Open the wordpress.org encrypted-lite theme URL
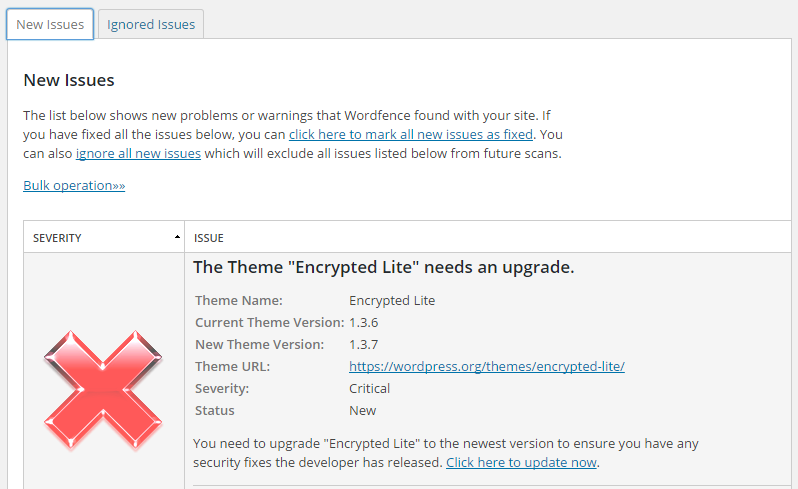798x489 pixels. pos(487,366)
